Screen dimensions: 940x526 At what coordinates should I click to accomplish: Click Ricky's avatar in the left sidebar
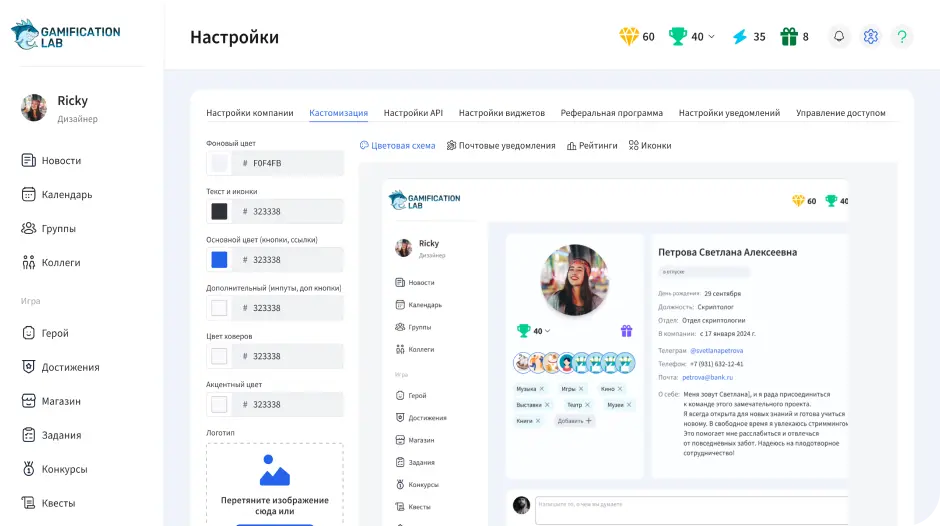click(x=34, y=108)
